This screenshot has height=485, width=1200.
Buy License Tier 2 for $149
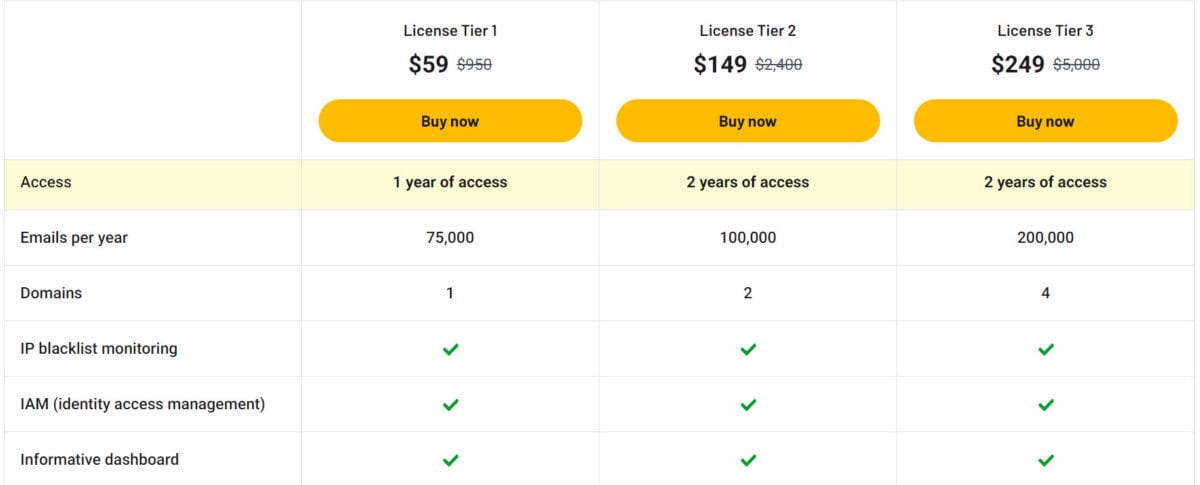pos(748,121)
